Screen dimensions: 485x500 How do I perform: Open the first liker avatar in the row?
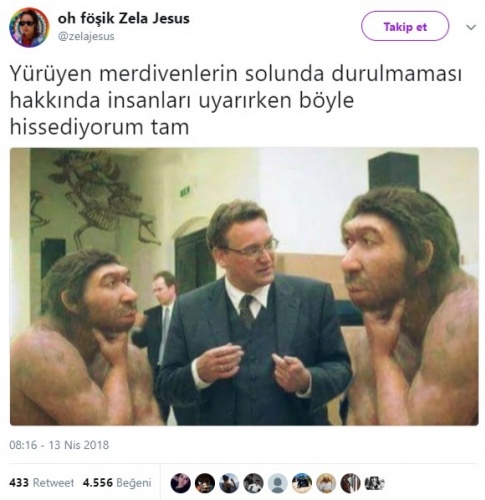coord(180,483)
